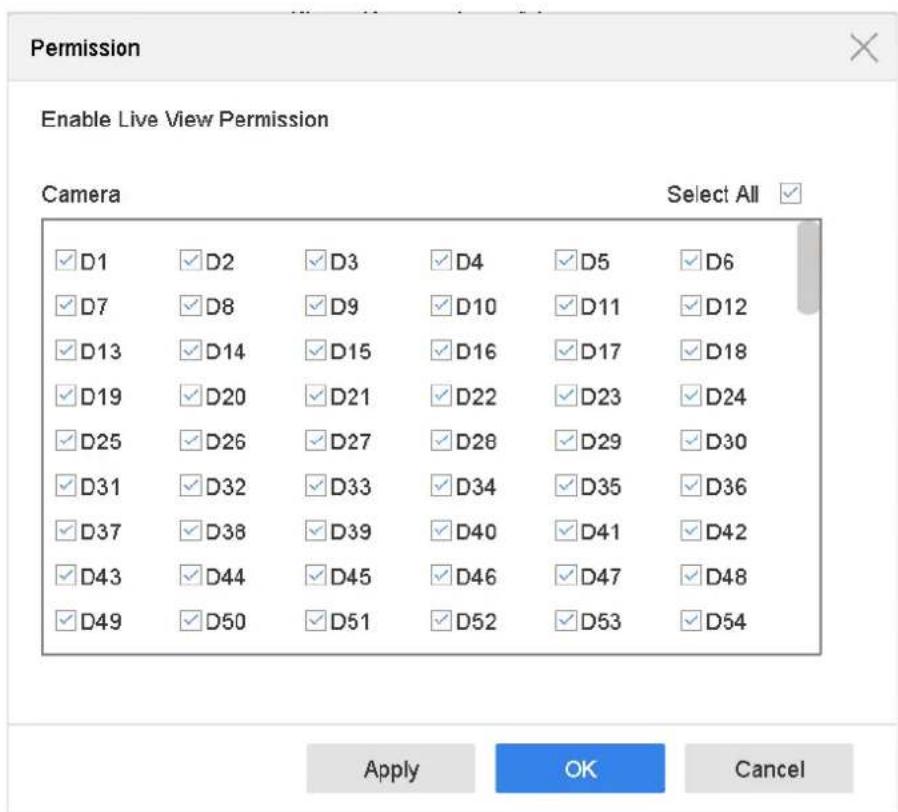Toggle the D46 camera box
898x812 pixels.
441,576
